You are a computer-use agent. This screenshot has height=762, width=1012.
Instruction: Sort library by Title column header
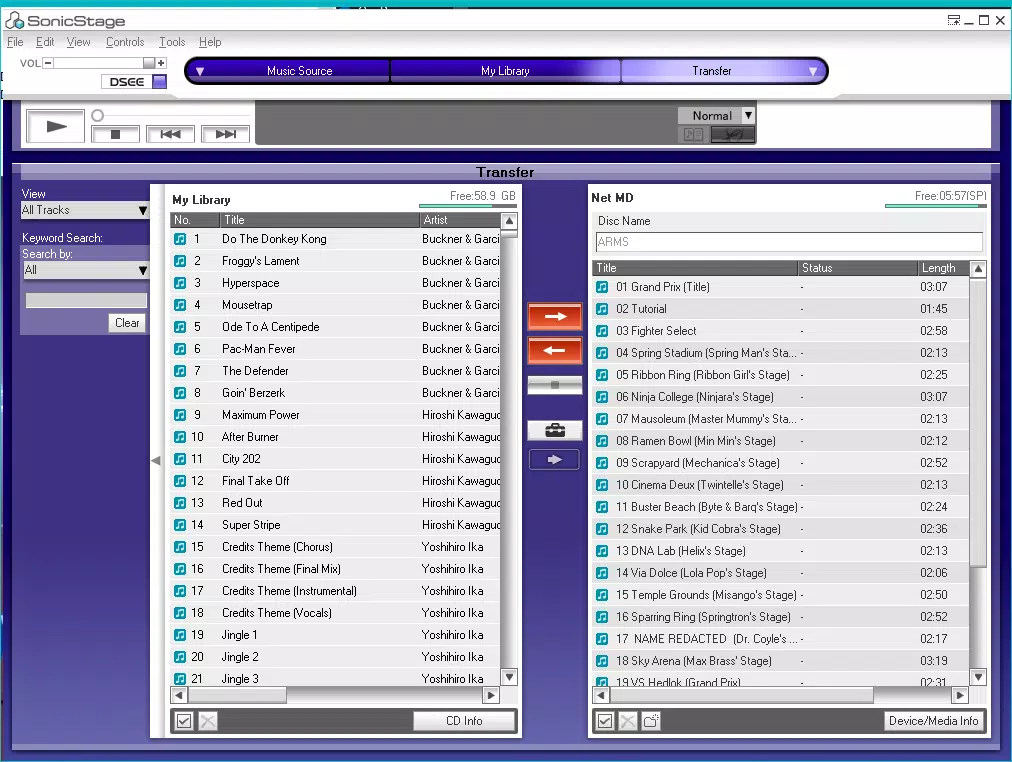coord(319,220)
